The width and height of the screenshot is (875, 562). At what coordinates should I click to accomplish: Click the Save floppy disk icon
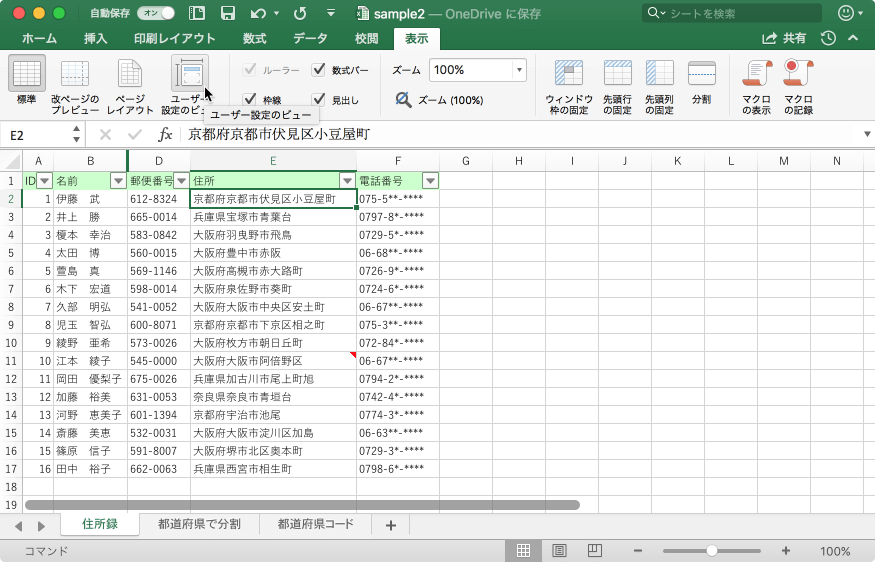tap(228, 13)
